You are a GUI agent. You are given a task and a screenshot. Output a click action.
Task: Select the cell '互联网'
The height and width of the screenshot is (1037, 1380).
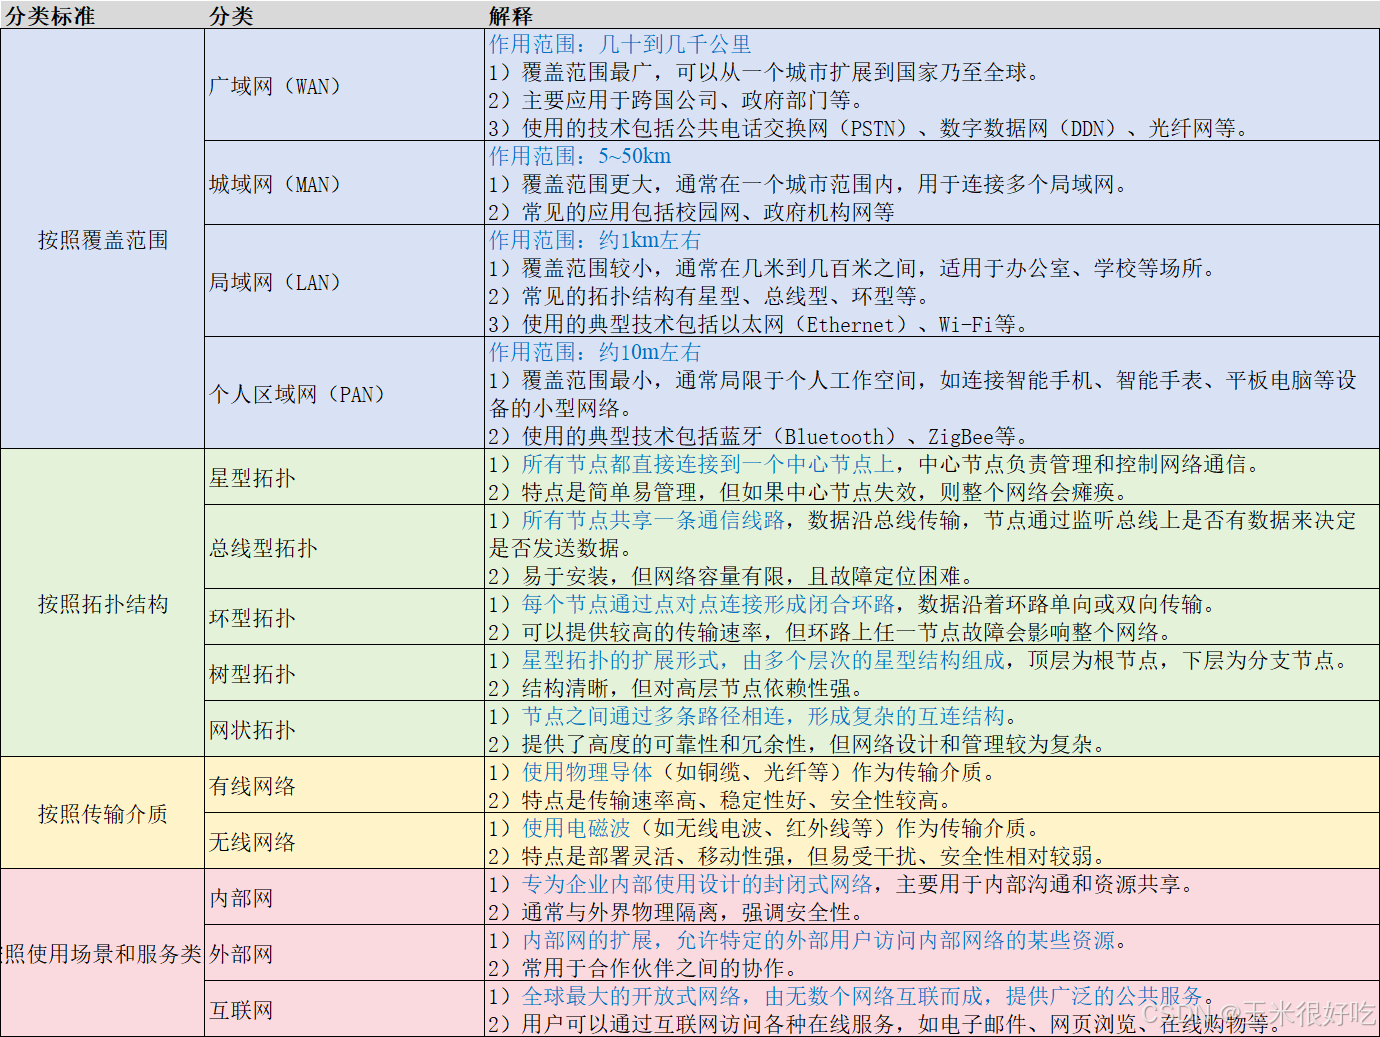tap(344, 1008)
